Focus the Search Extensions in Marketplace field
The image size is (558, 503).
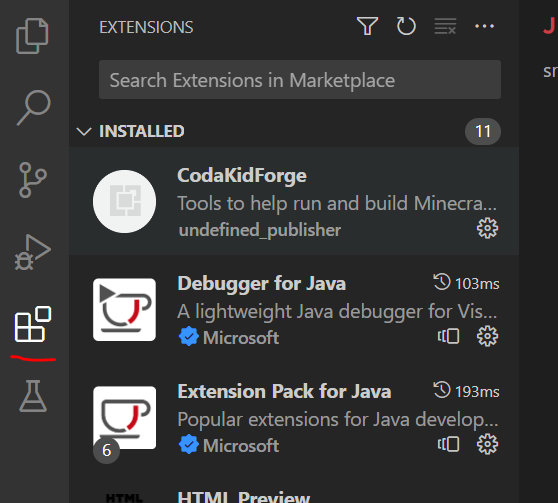300,80
